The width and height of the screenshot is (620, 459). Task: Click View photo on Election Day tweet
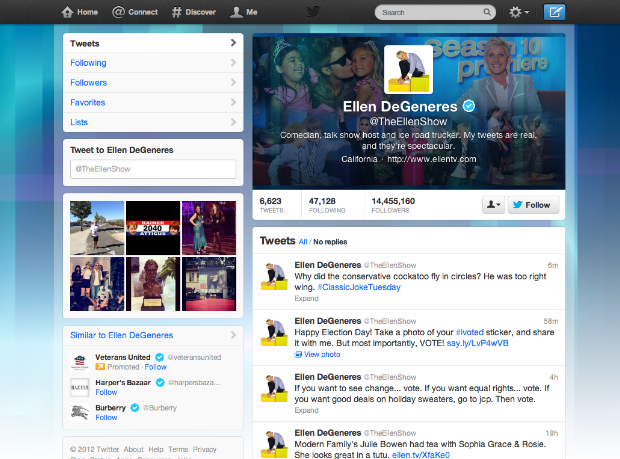322,354
